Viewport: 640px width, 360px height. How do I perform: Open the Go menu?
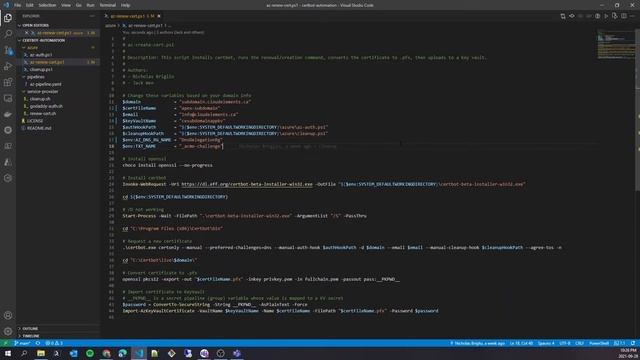point(79,5)
